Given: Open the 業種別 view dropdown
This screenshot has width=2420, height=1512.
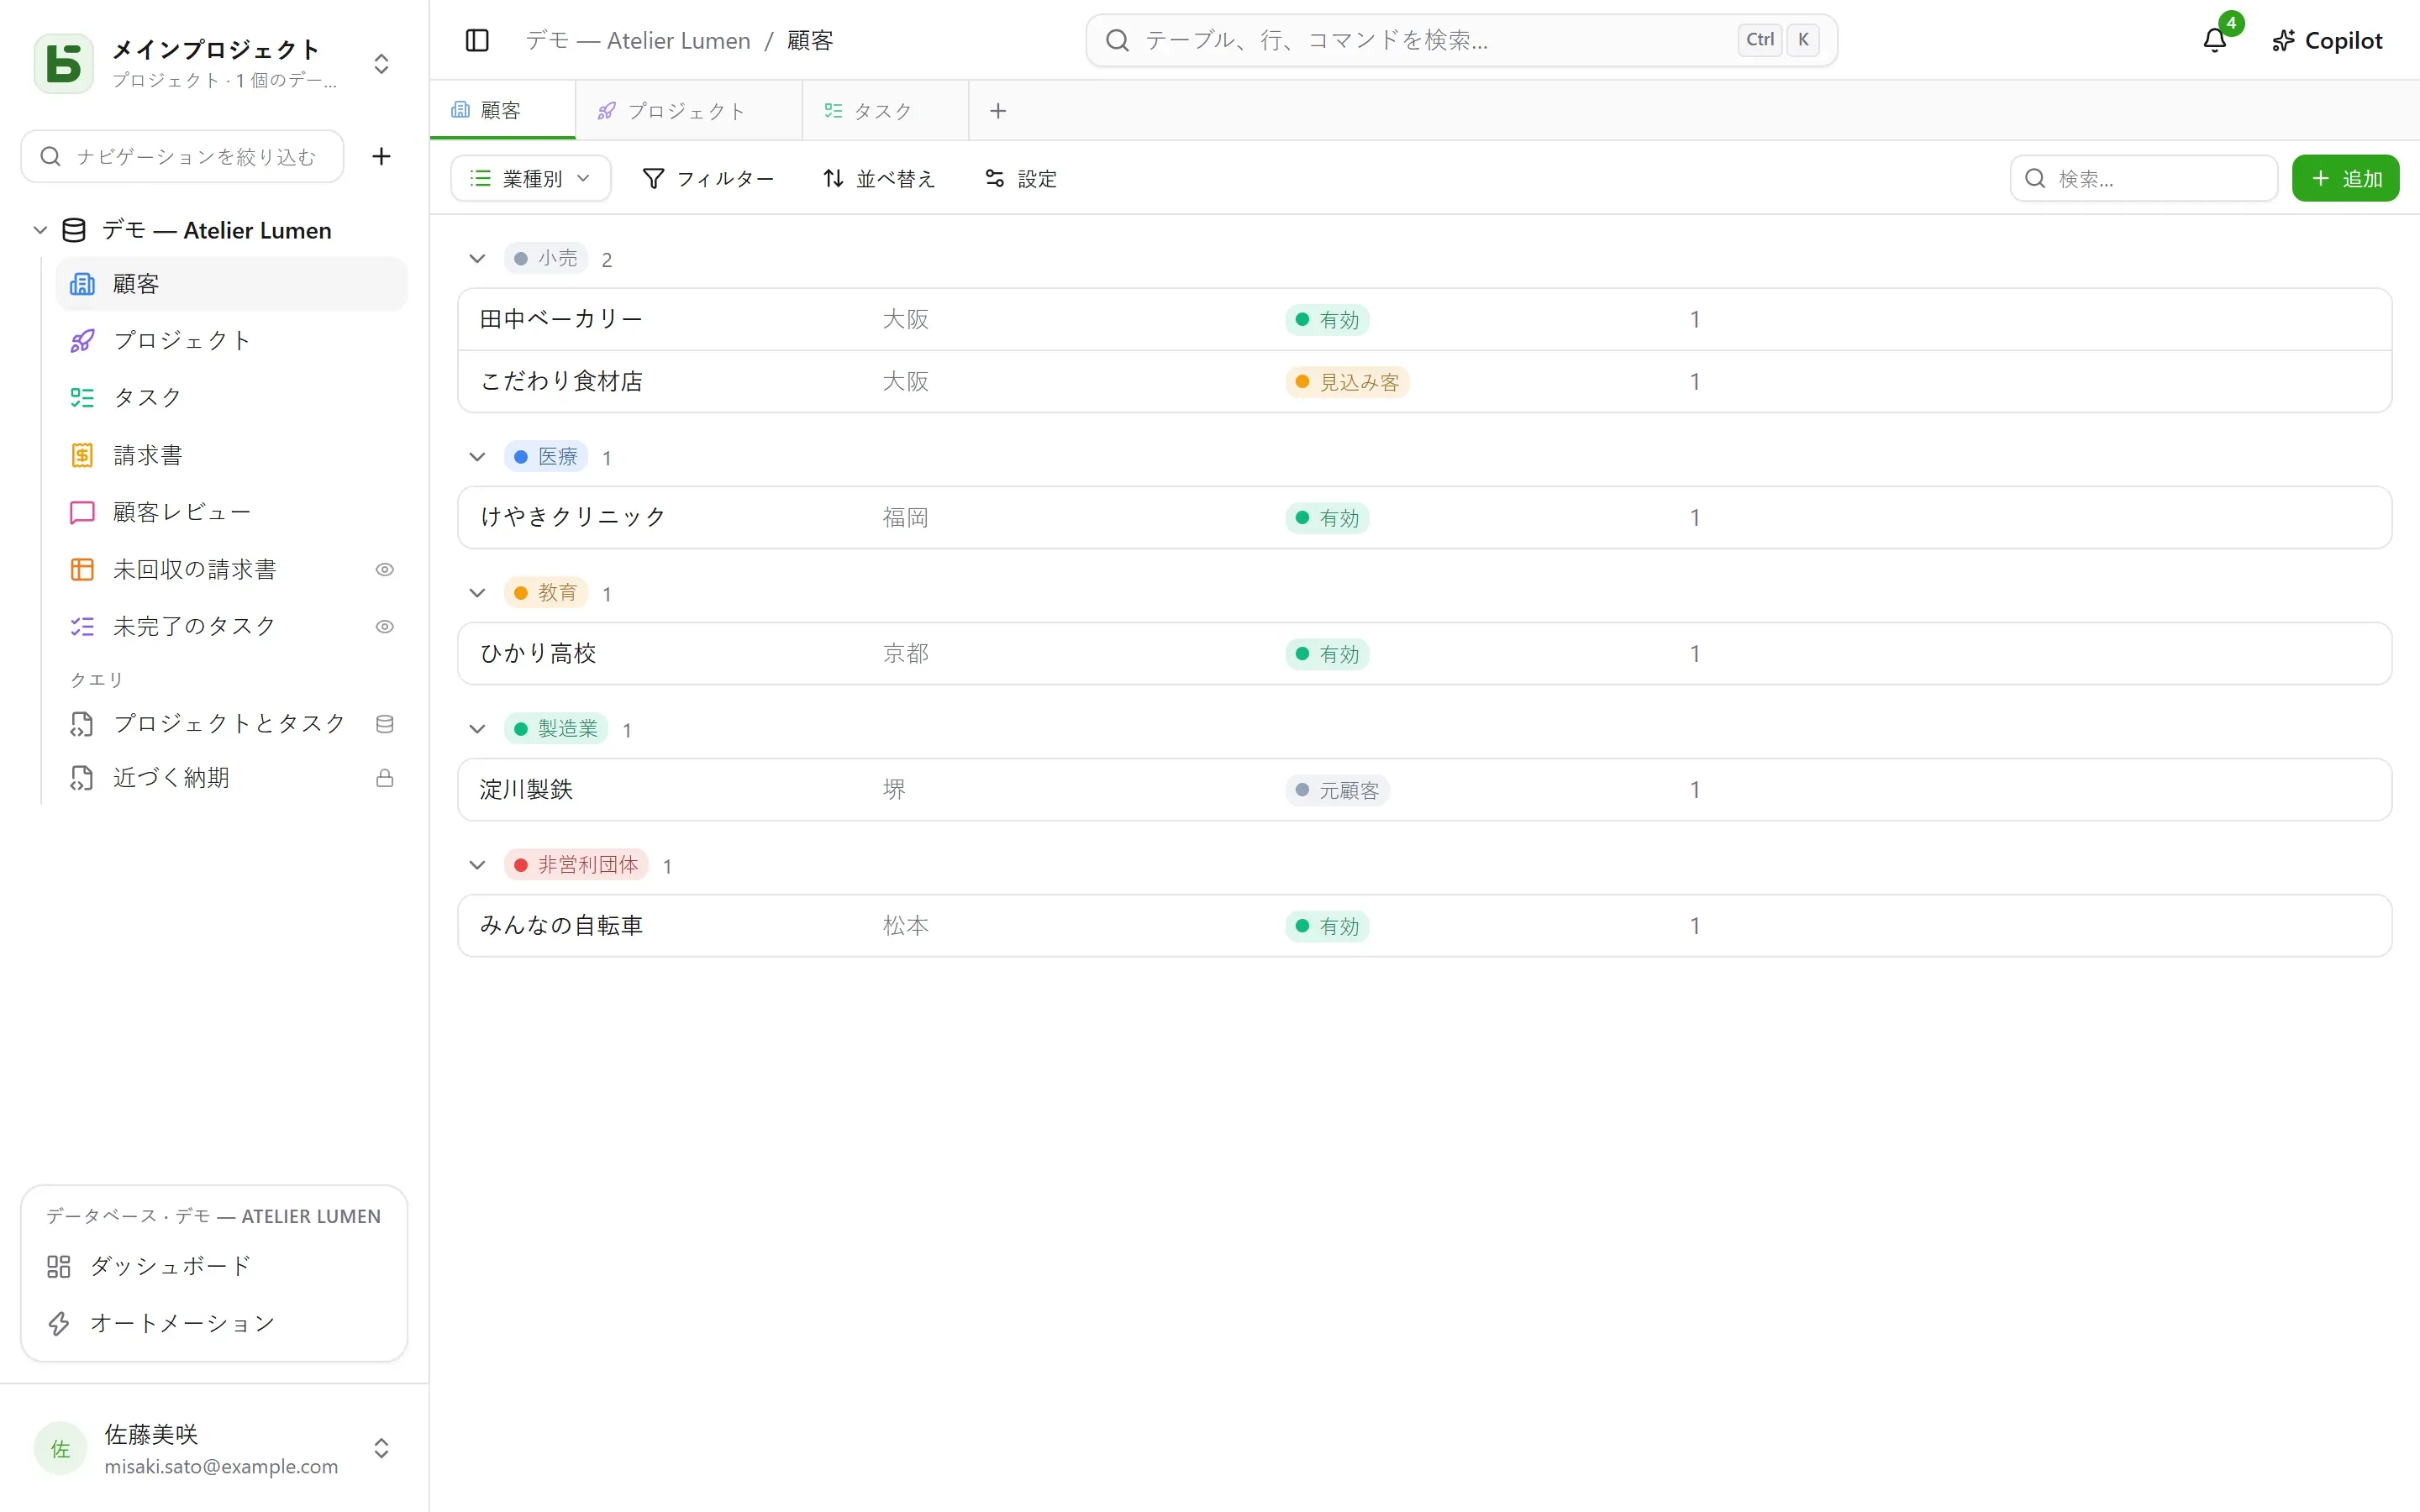Looking at the screenshot, I should [x=531, y=178].
